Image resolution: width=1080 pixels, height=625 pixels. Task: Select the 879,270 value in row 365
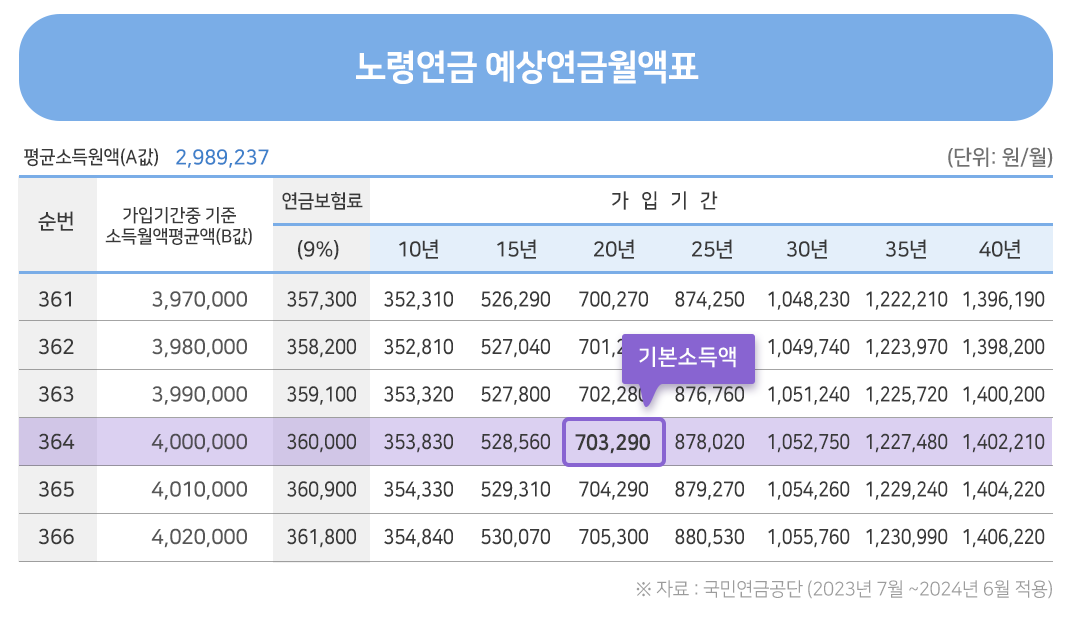pos(710,489)
